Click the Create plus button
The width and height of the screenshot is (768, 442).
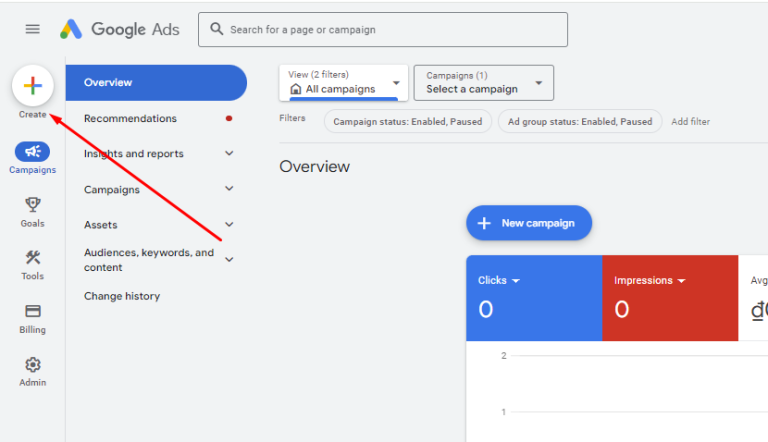click(x=33, y=86)
